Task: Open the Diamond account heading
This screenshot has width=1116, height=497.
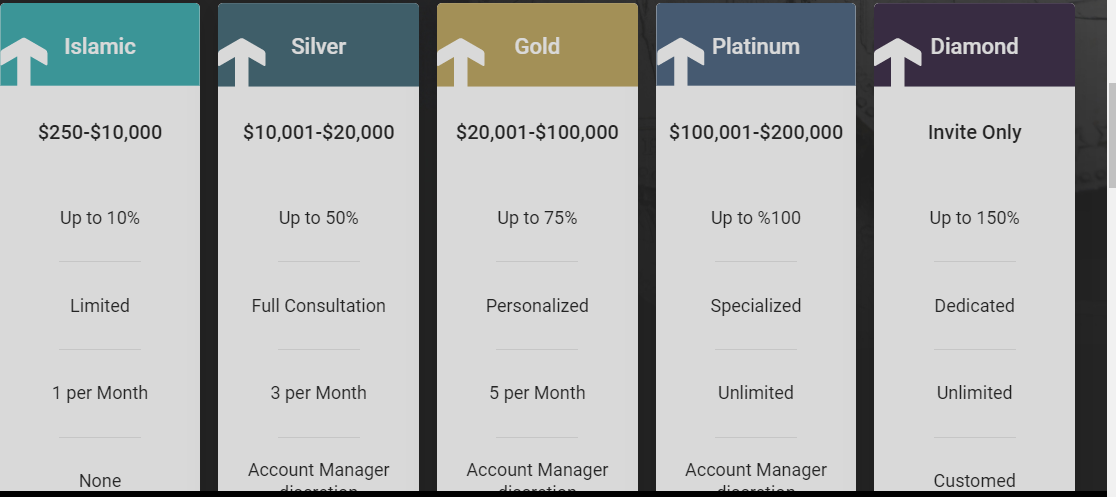Action: pyautogui.click(x=974, y=46)
